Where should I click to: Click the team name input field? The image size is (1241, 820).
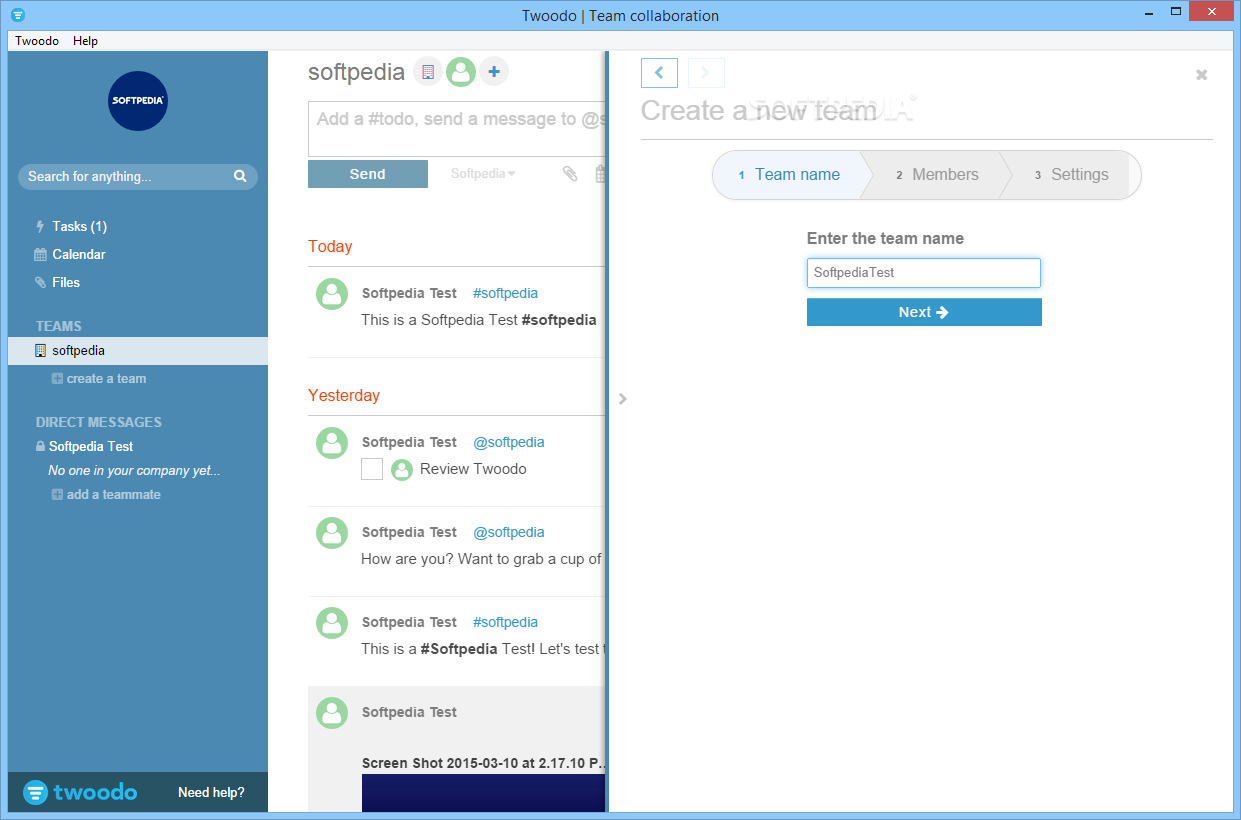click(924, 273)
